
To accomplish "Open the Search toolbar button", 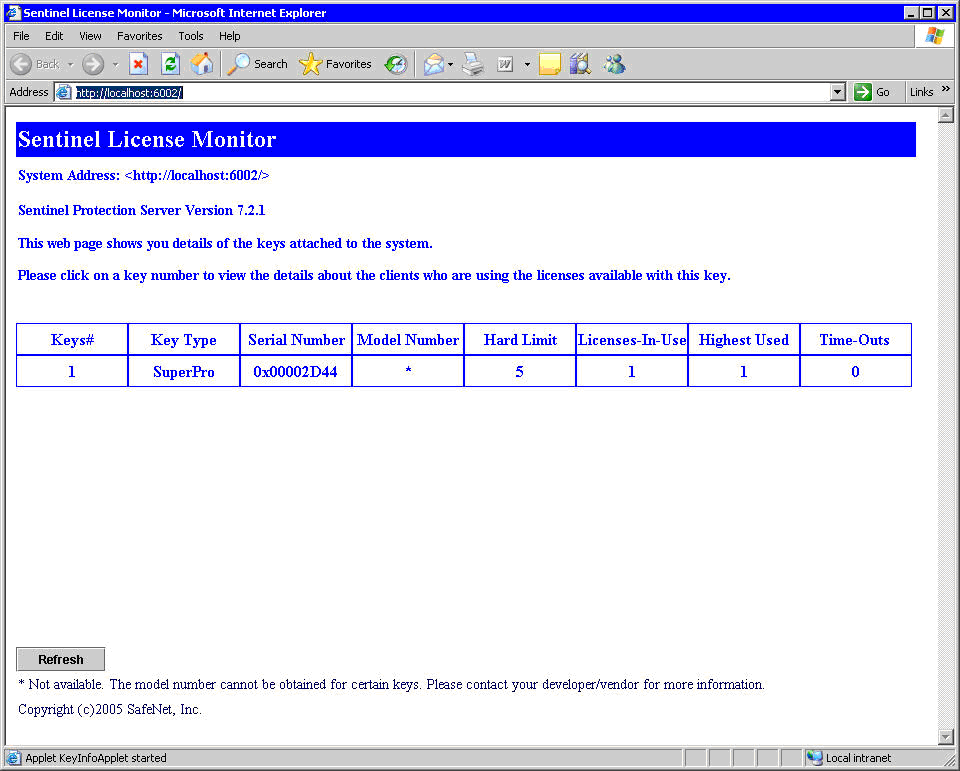I will point(257,64).
